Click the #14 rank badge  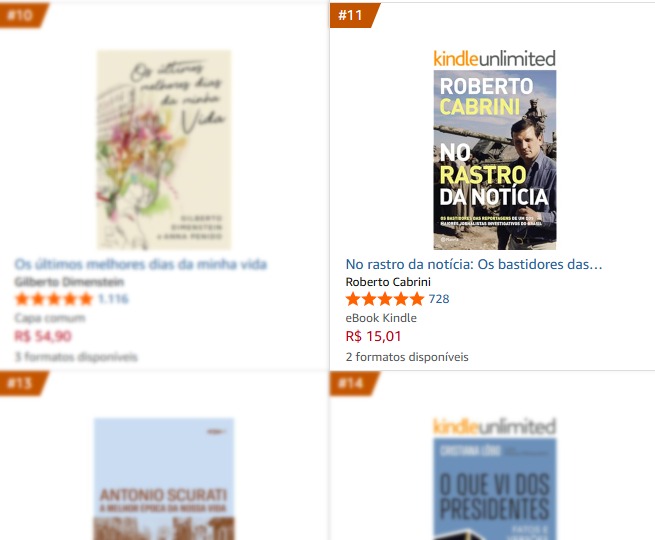pyautogui.click(x=353, y=383)
